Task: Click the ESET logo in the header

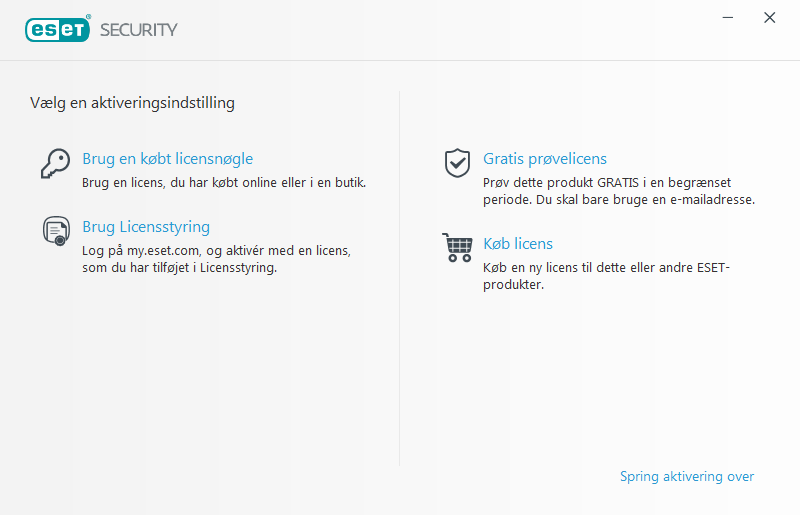Action: click(x=58, y=29)
